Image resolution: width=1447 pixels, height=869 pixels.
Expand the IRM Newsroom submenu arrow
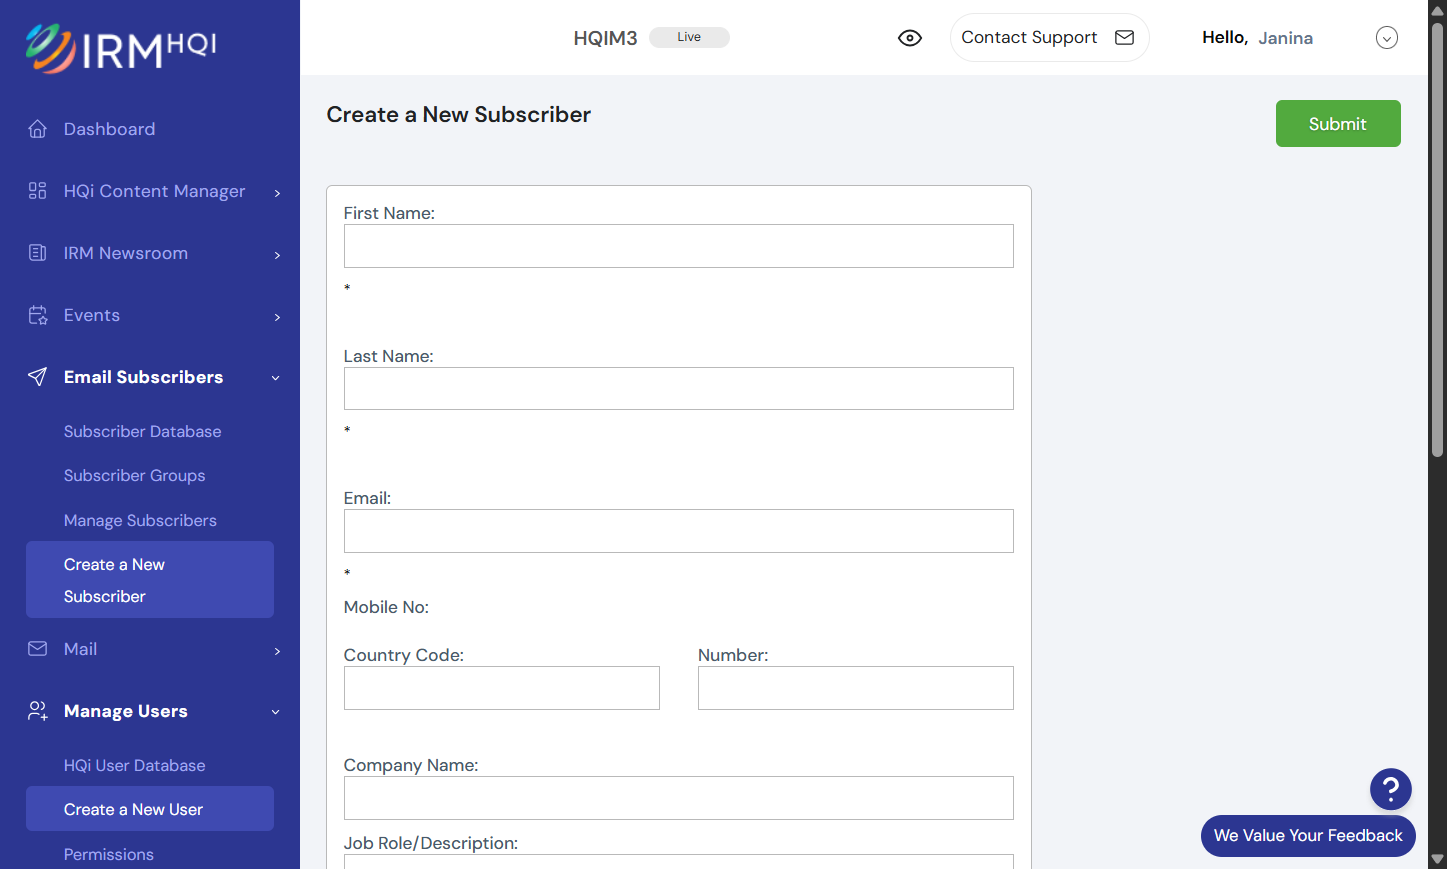tap(277, 255)
